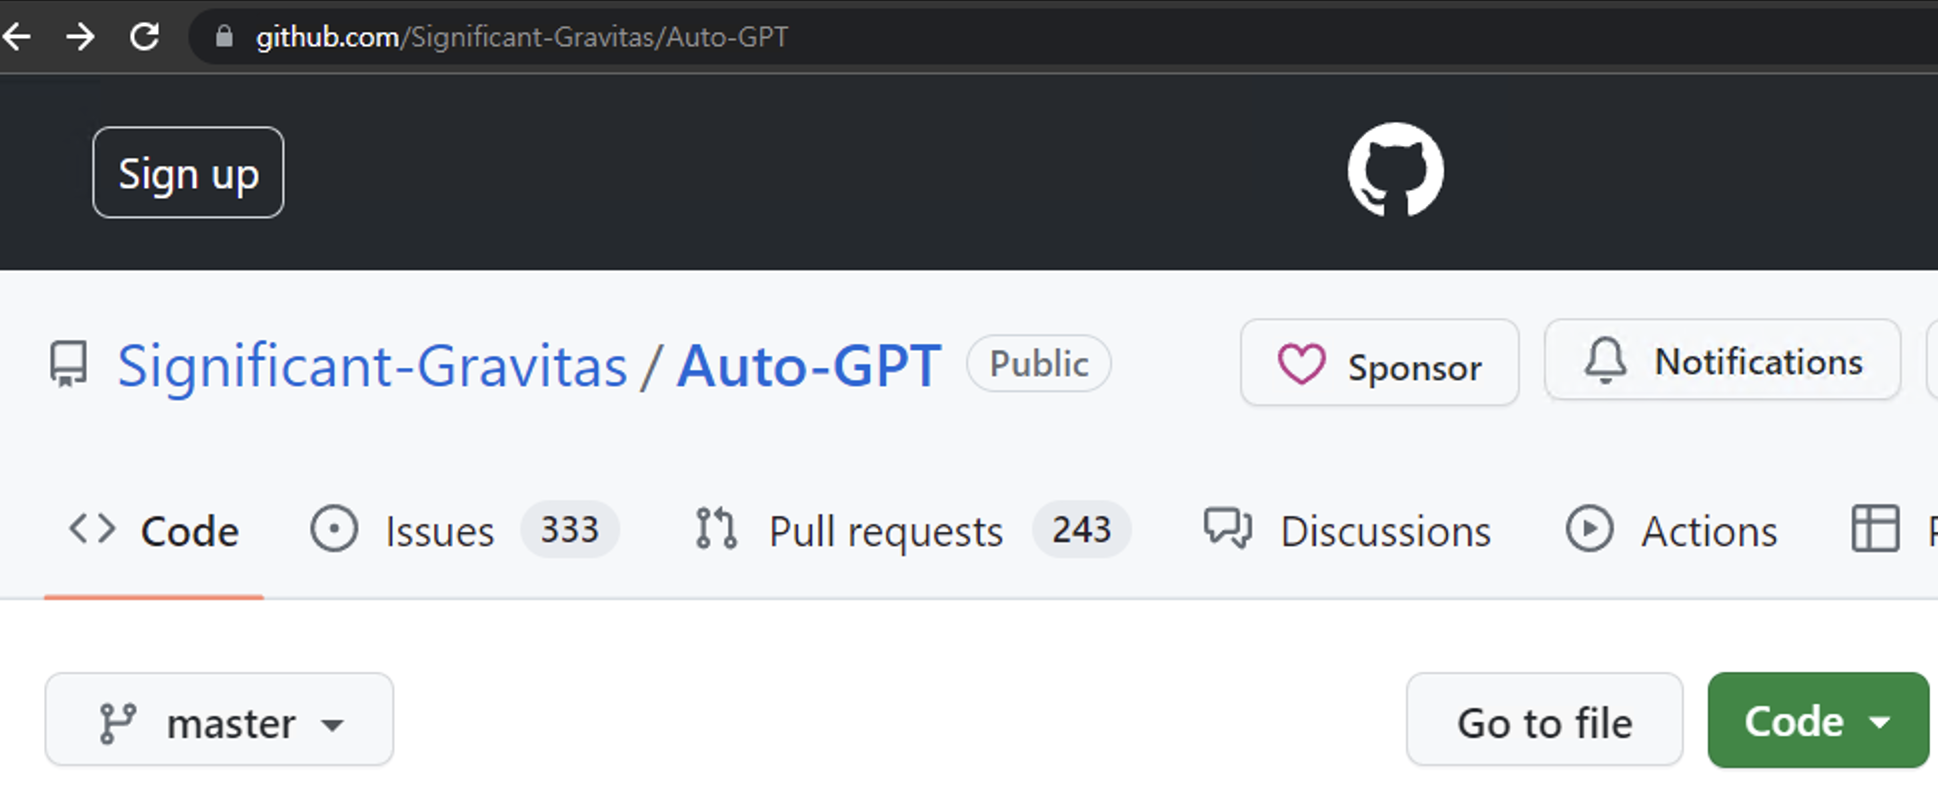Click the Projects table icon
This screenshot has width=1938, height=804.
pyautogui.click(x=1875, y=529)
